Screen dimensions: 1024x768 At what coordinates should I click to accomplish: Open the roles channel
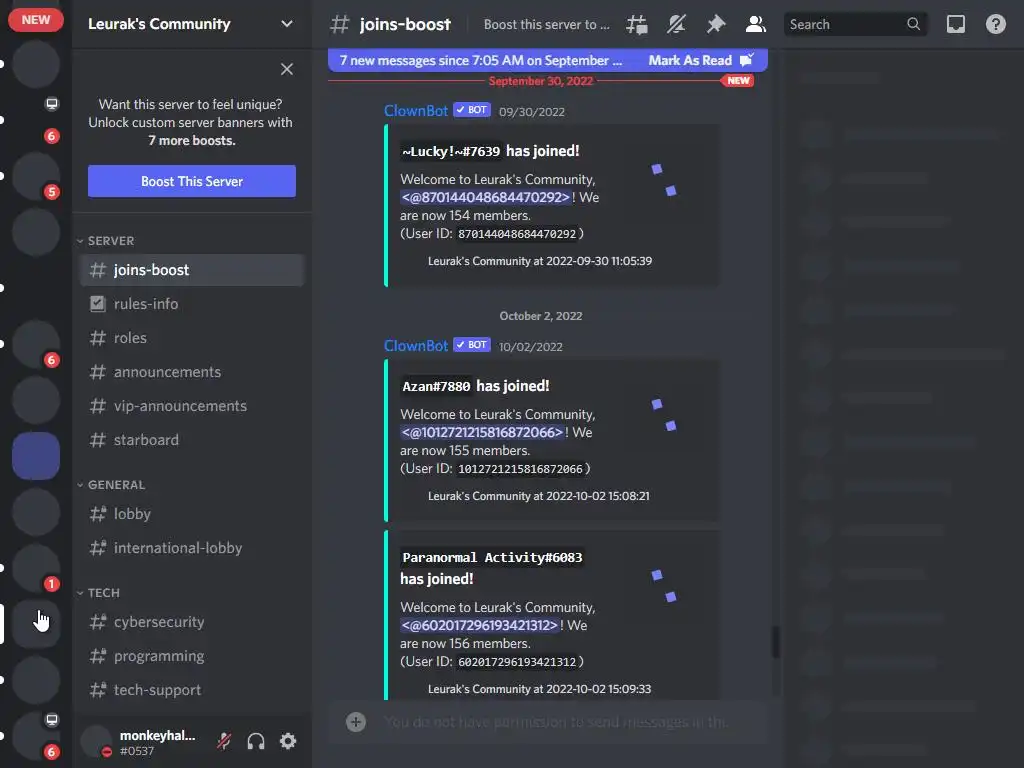click(x=192, y=338)
